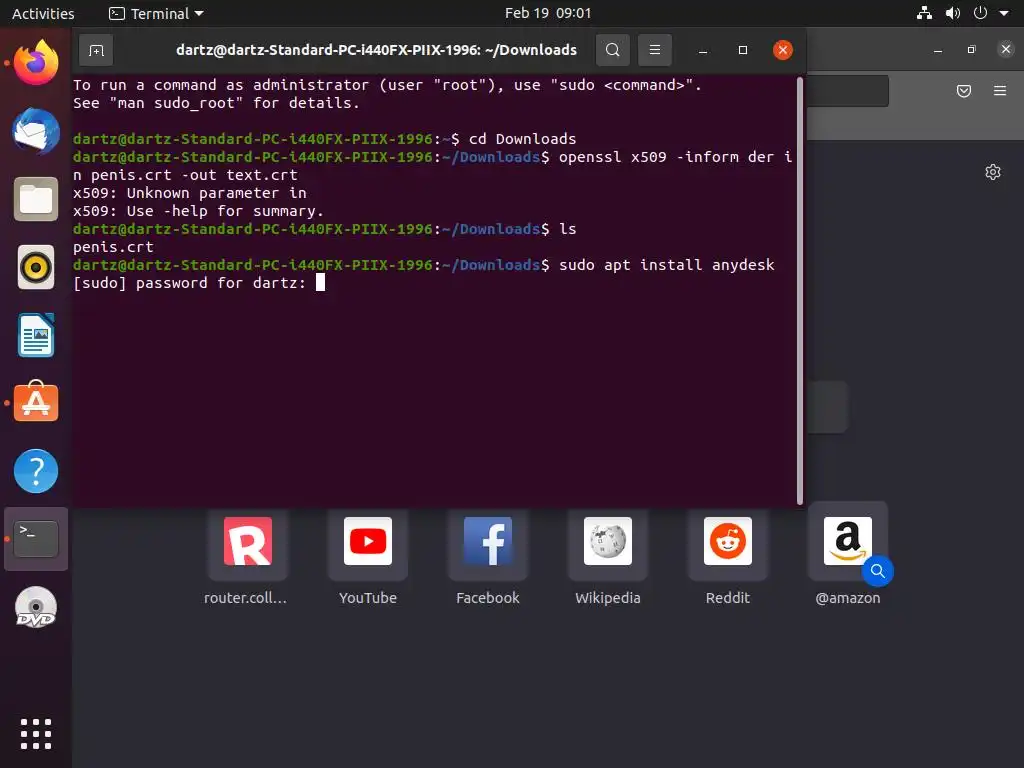Click the volume speaker icon
Screen dimensions: 1024x768
click(953, 13)
